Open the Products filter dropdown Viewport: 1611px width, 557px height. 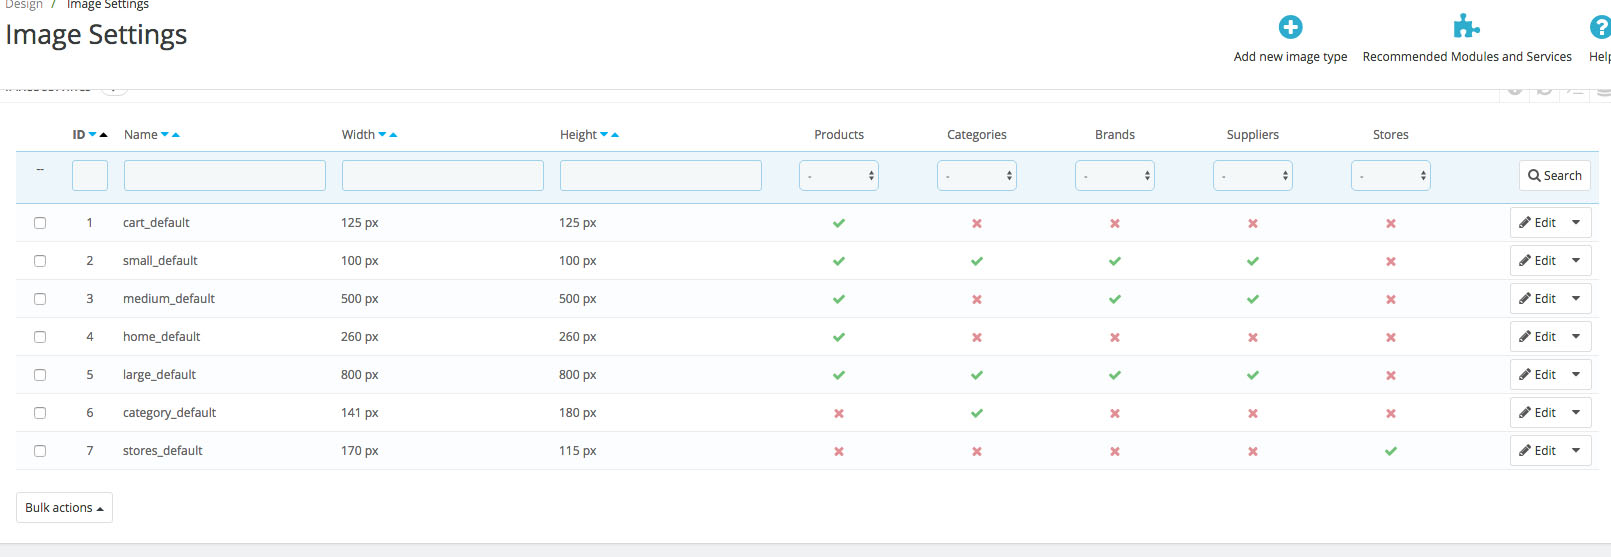coord(839,176)
